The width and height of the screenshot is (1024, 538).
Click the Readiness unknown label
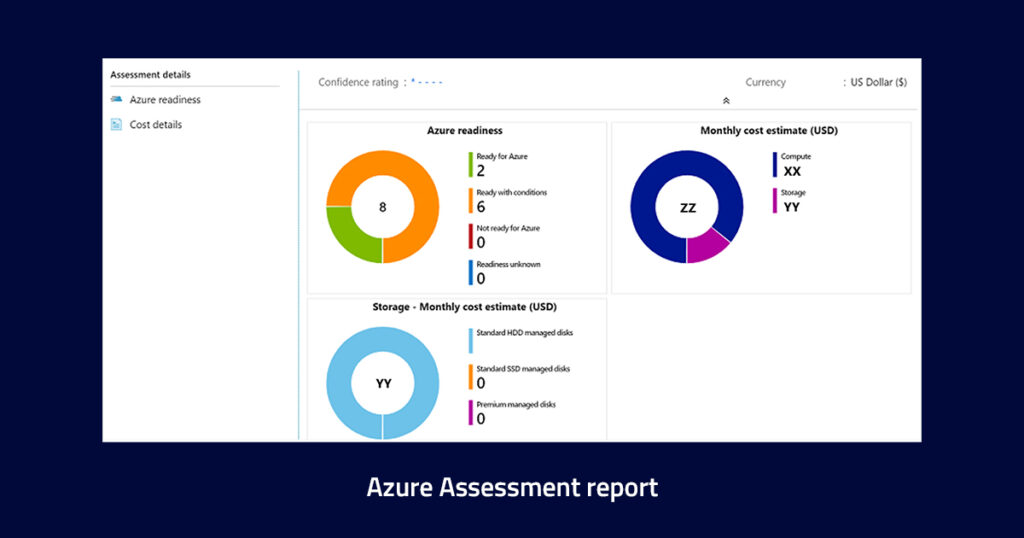coord(508,264)
